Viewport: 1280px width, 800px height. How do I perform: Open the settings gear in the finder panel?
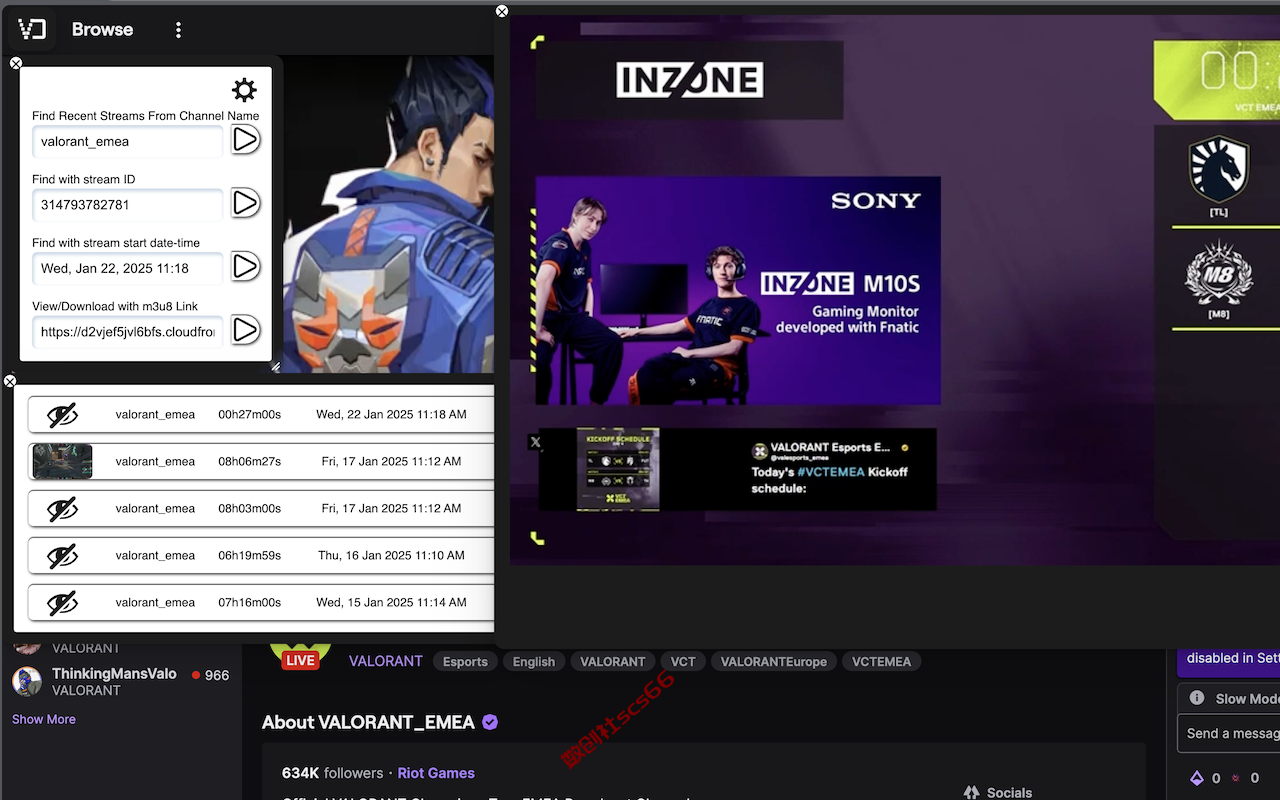pos(244,90)
